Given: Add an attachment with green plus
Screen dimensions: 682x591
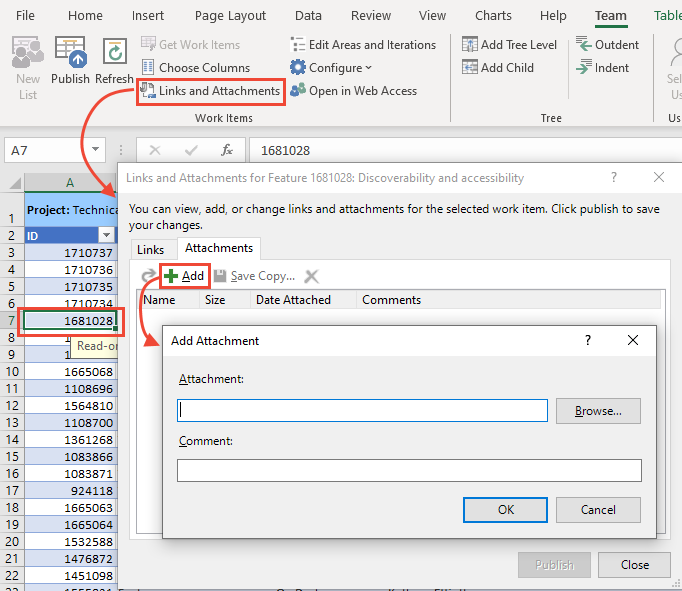Looking at the screenshot, I should [x=183, y=276].
